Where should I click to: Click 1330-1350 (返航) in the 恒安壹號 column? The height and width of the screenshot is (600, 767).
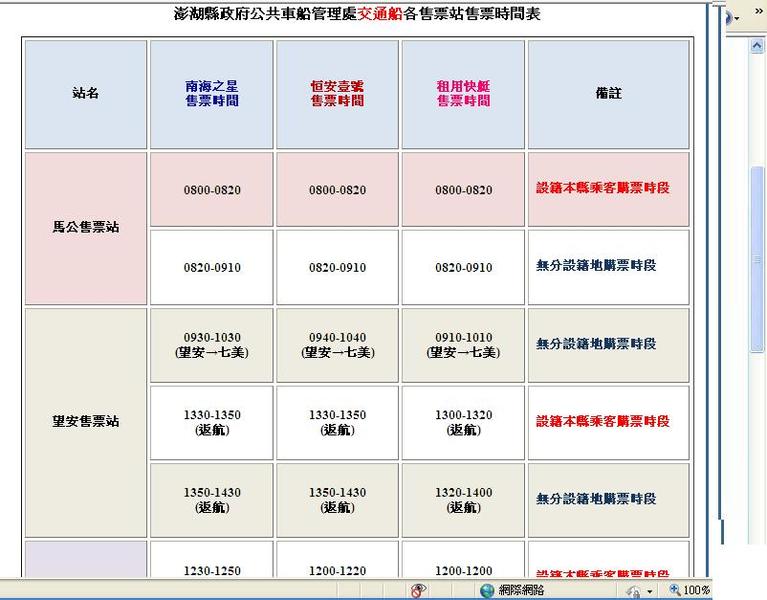[x=338, y=423]
